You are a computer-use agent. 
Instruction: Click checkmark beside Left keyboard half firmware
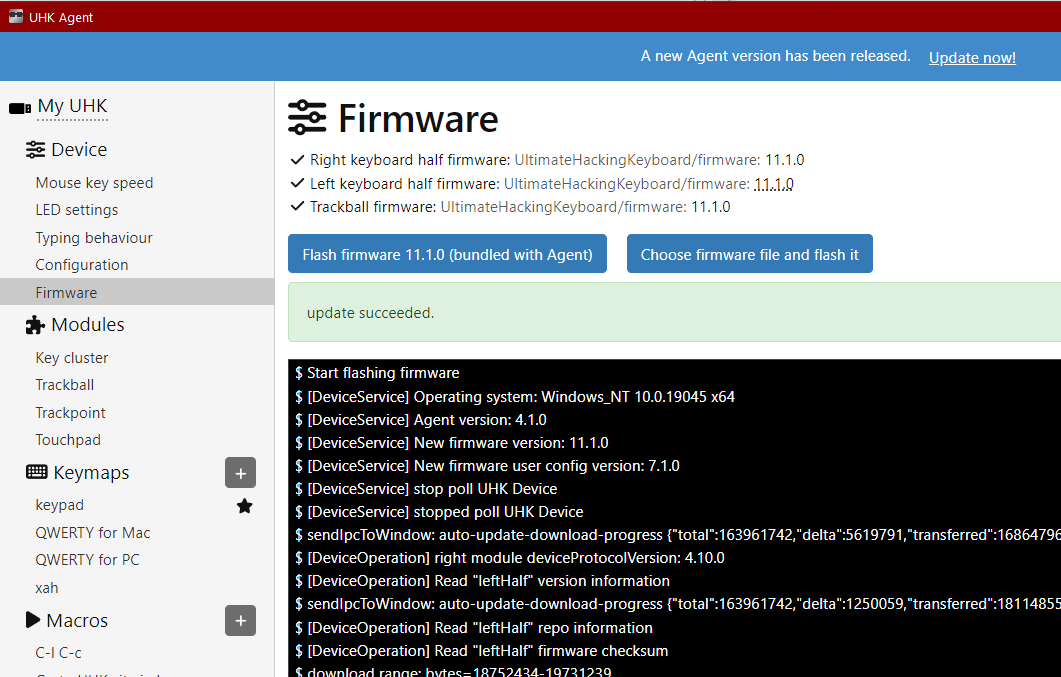click(297, 183)
